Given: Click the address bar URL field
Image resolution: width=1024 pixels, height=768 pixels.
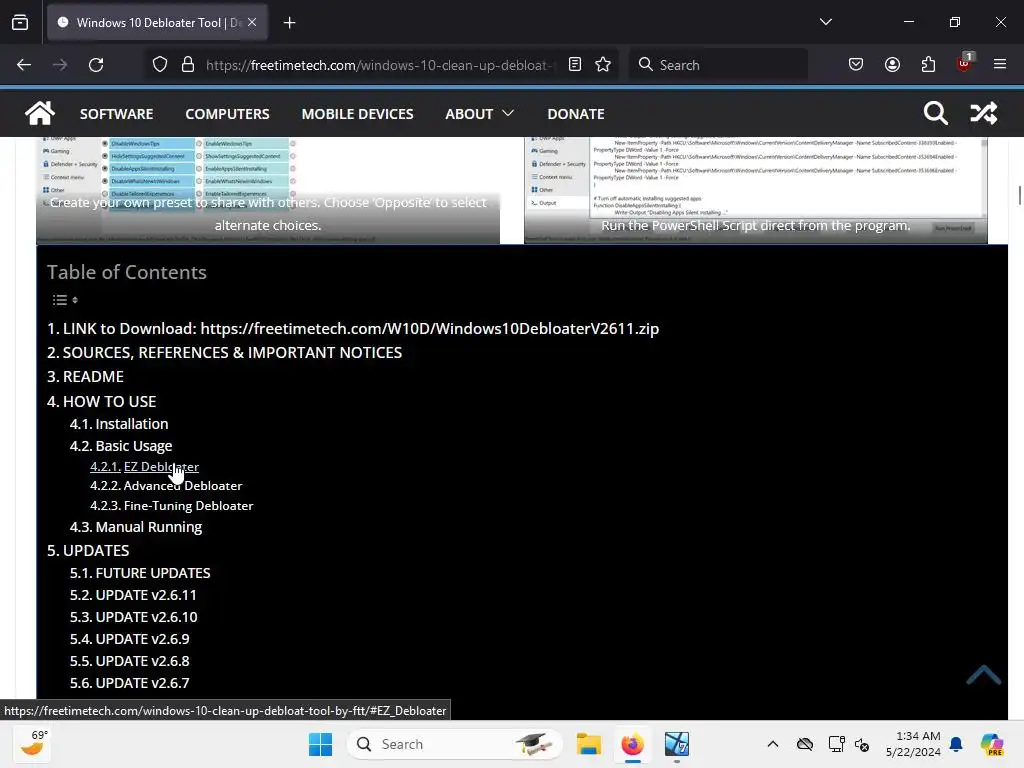Looking at the screenshot, I should 379,65.
